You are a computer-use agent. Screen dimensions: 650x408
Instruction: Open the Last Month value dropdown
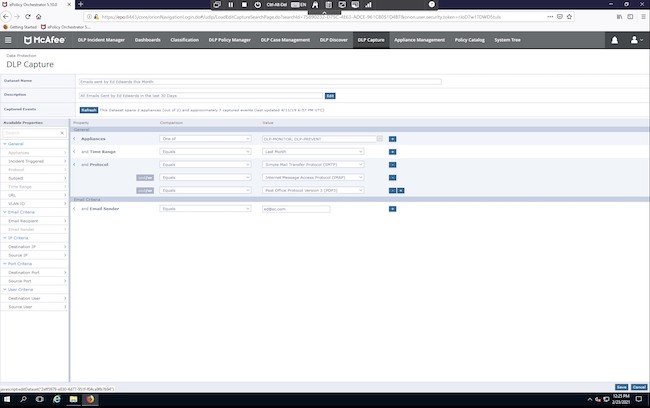[x=313, y=152]
